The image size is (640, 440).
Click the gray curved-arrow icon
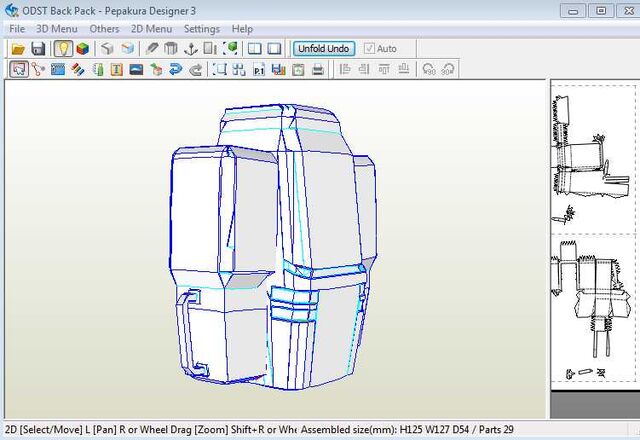[x=196, y=69]
